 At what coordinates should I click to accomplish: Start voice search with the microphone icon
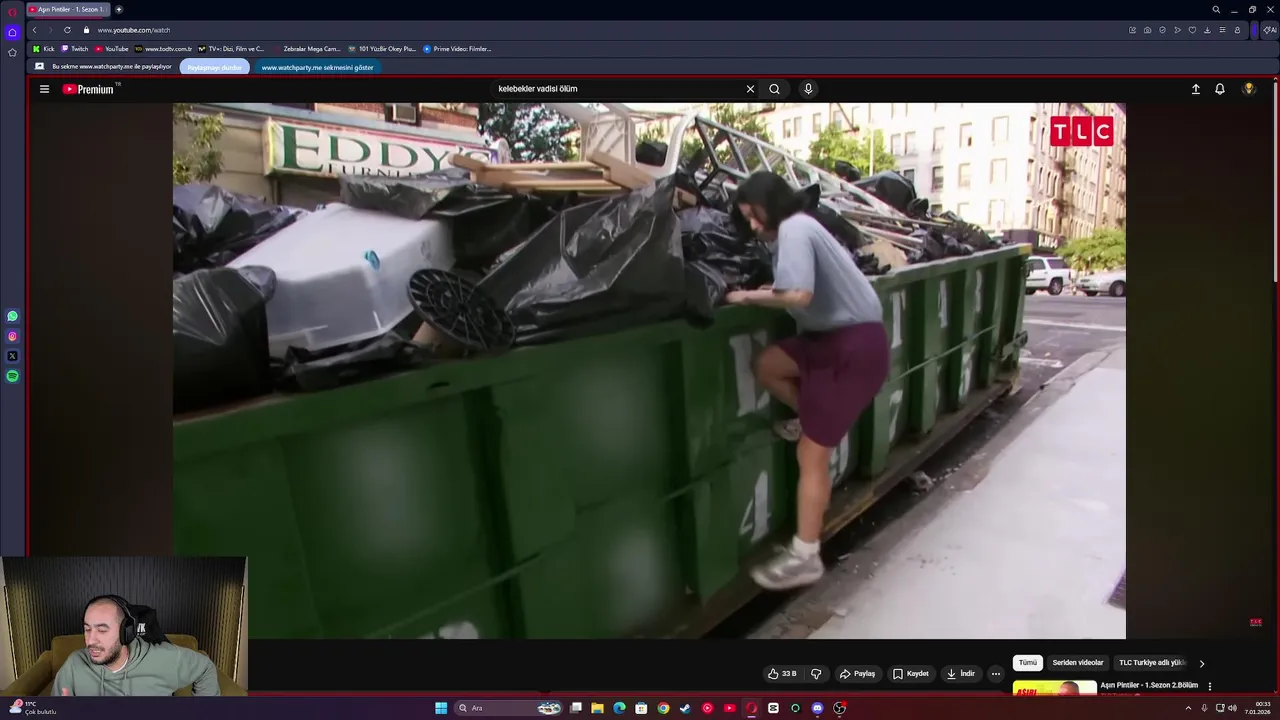tap(808, 89)
